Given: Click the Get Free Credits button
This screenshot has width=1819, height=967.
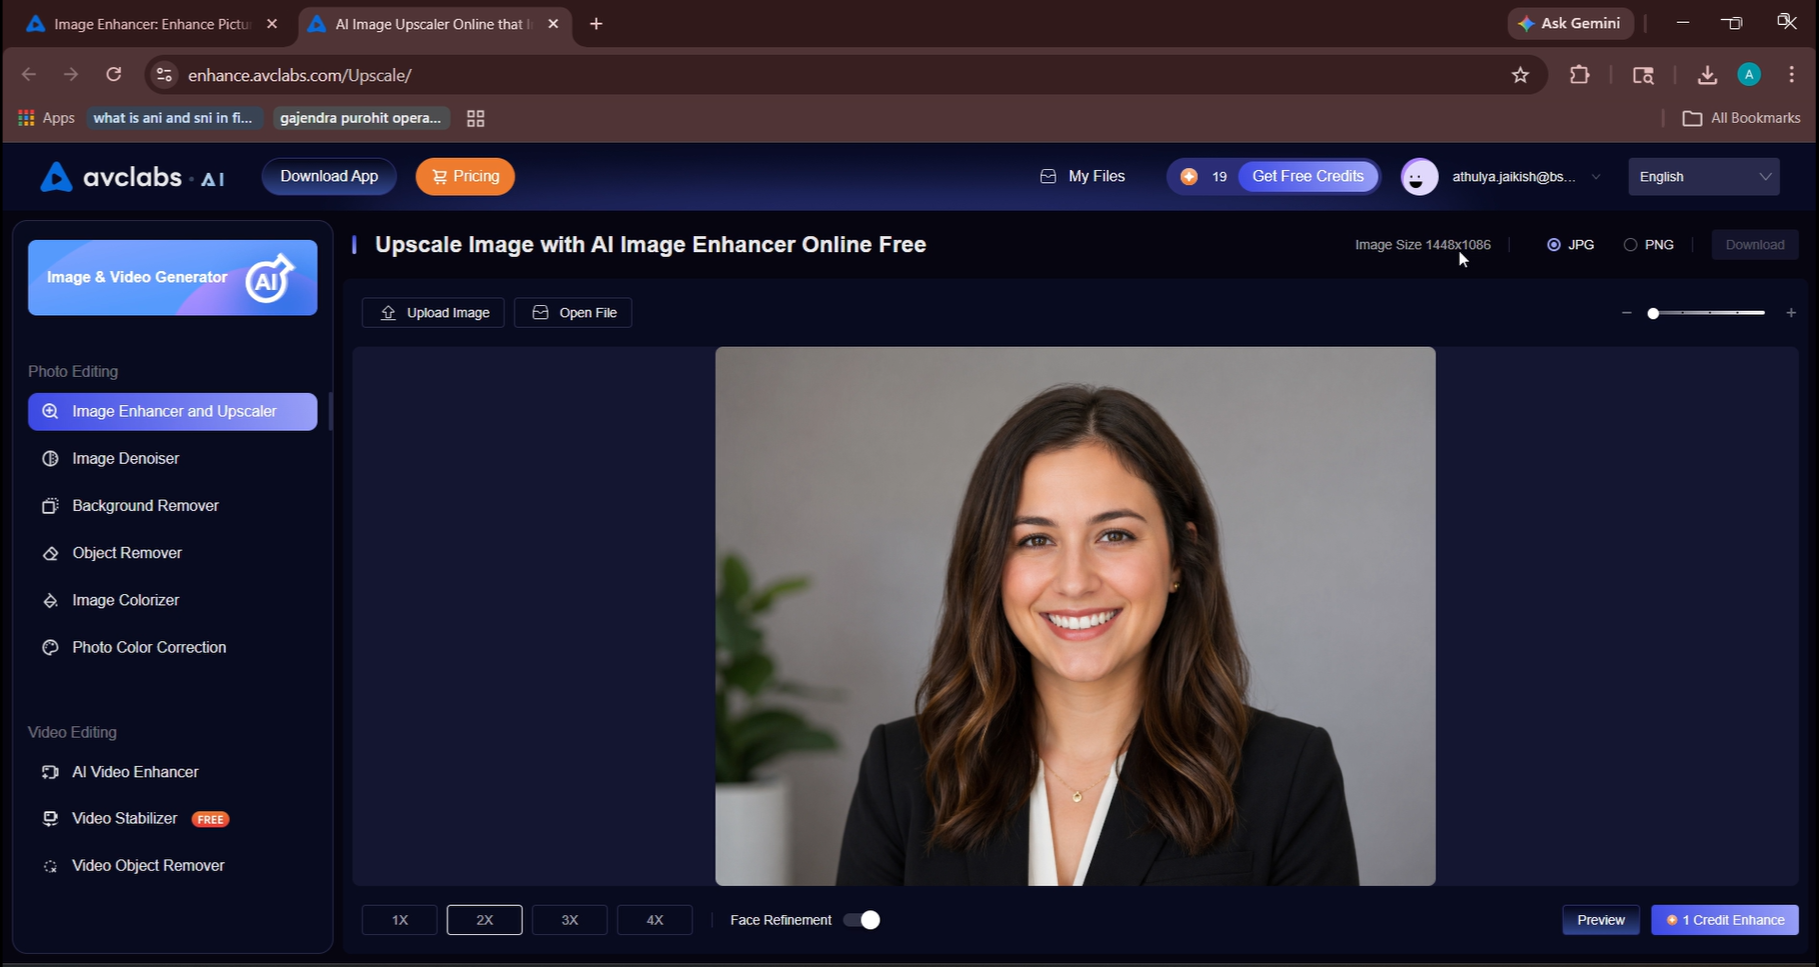Looking at the screenshot, I should coord(1308,176).
